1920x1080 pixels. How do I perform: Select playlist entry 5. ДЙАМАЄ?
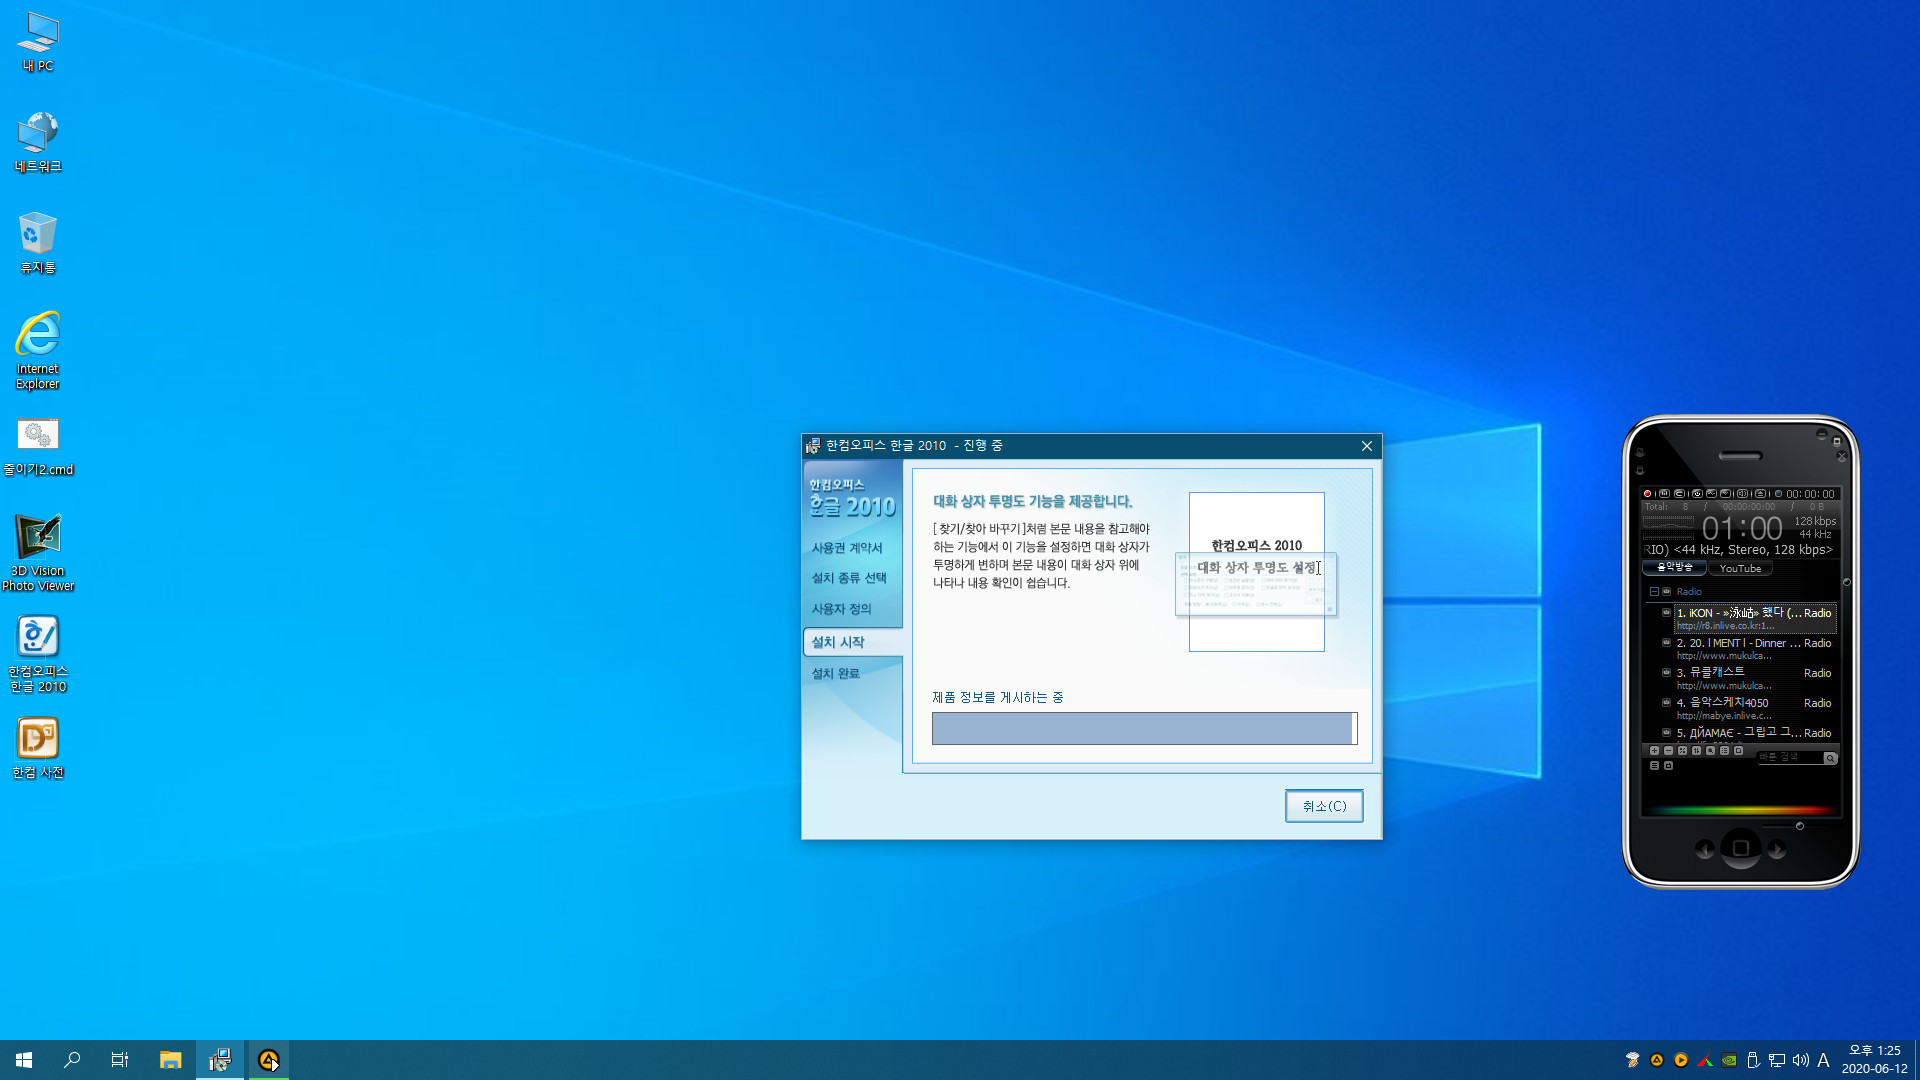coord(1755,733)
